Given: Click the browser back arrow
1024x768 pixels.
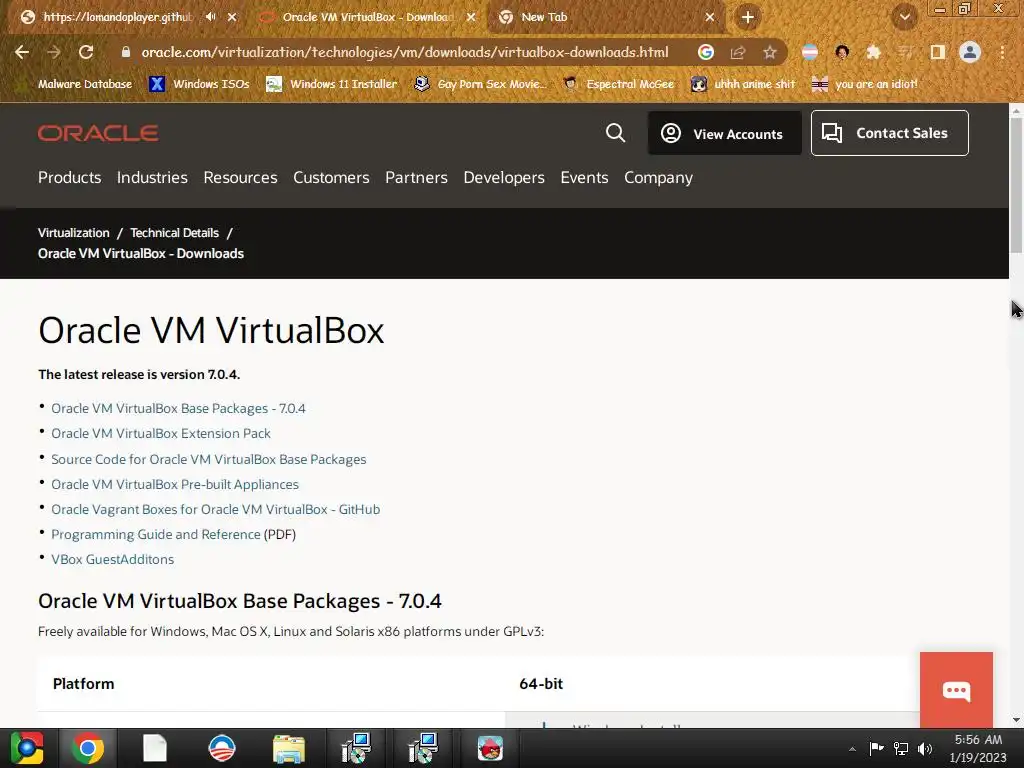Looking at the screenshot, I should pyautogui.click(x=22, y=52).
